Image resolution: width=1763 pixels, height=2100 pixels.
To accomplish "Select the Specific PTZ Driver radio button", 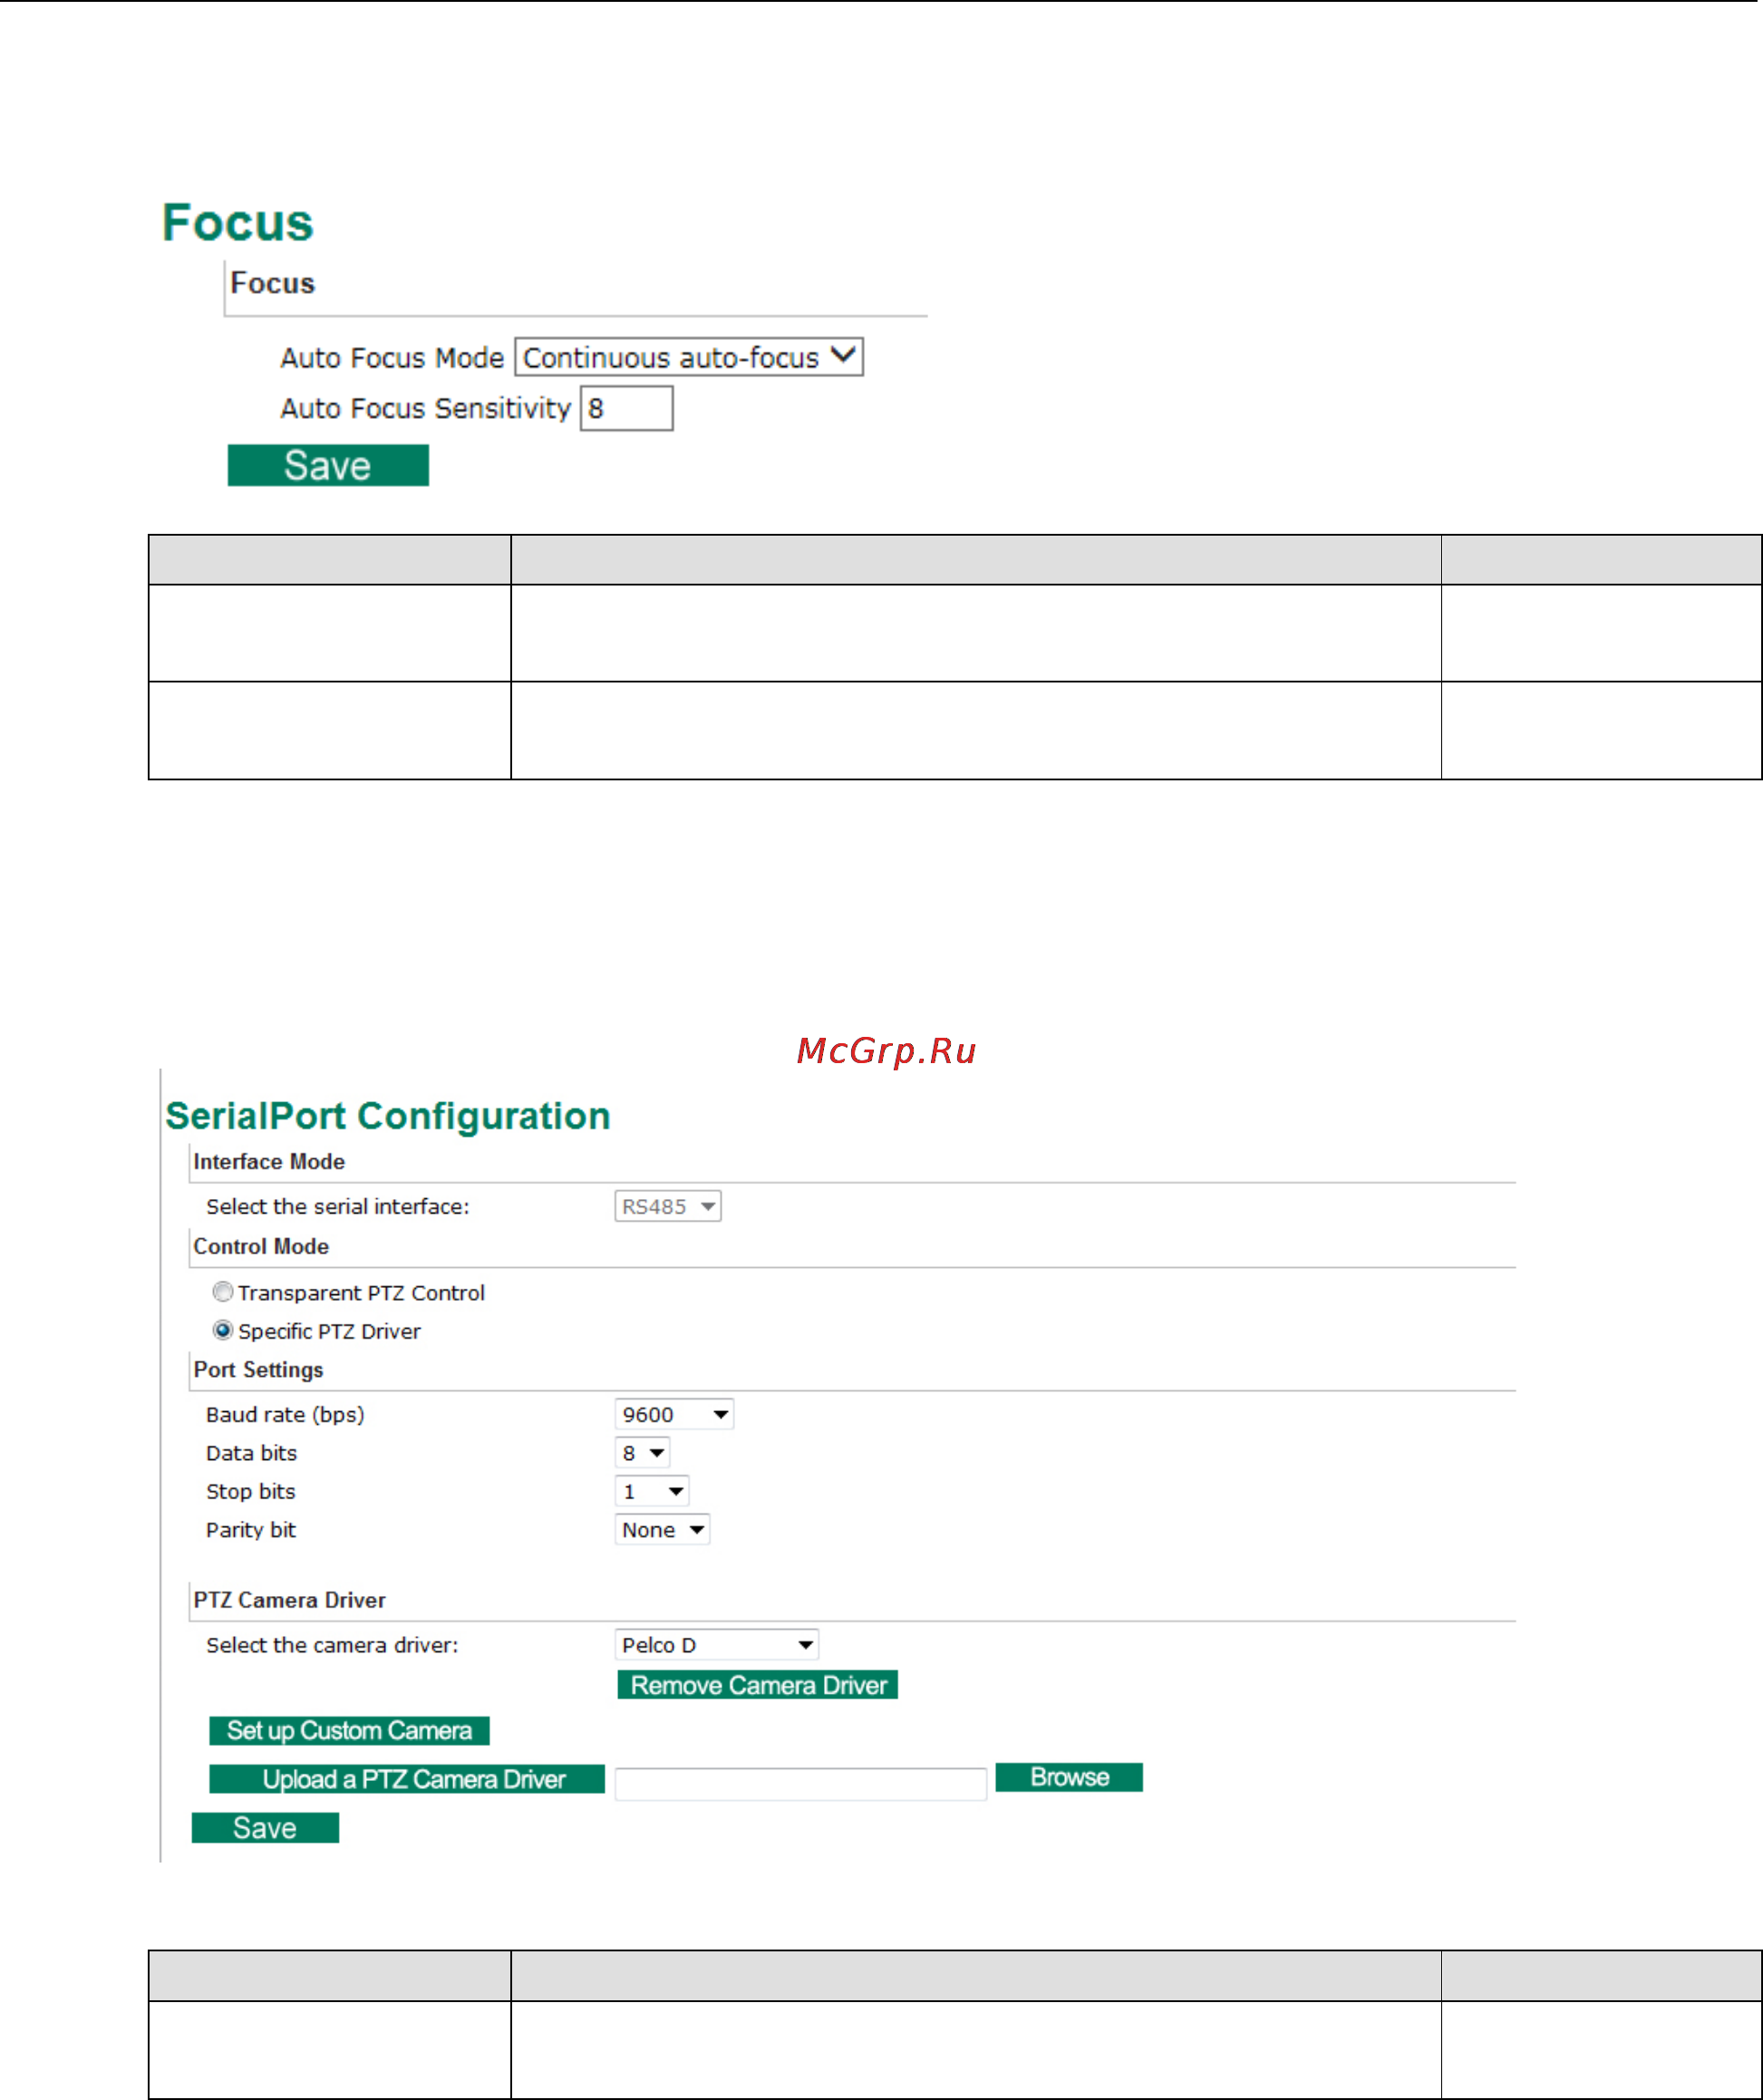I will coord(223,1330).
